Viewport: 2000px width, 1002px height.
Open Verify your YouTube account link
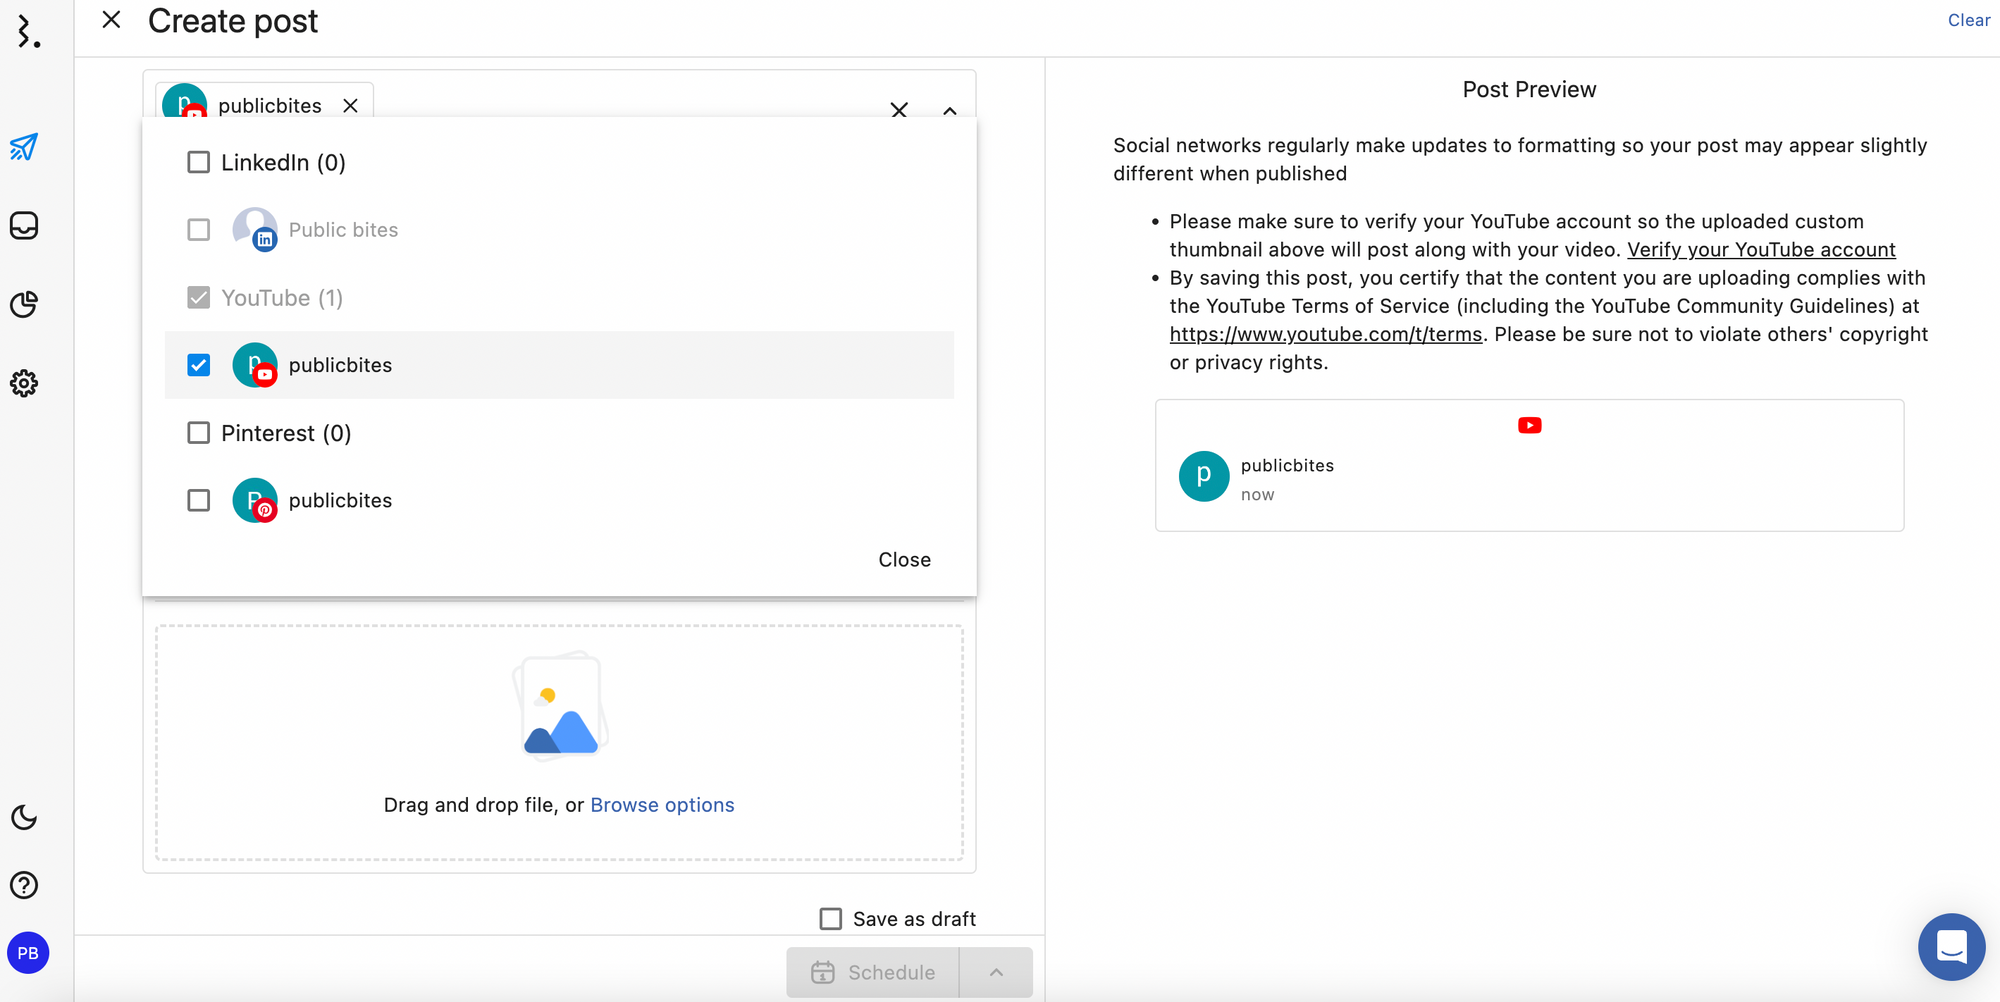(x=1761, y=250)
